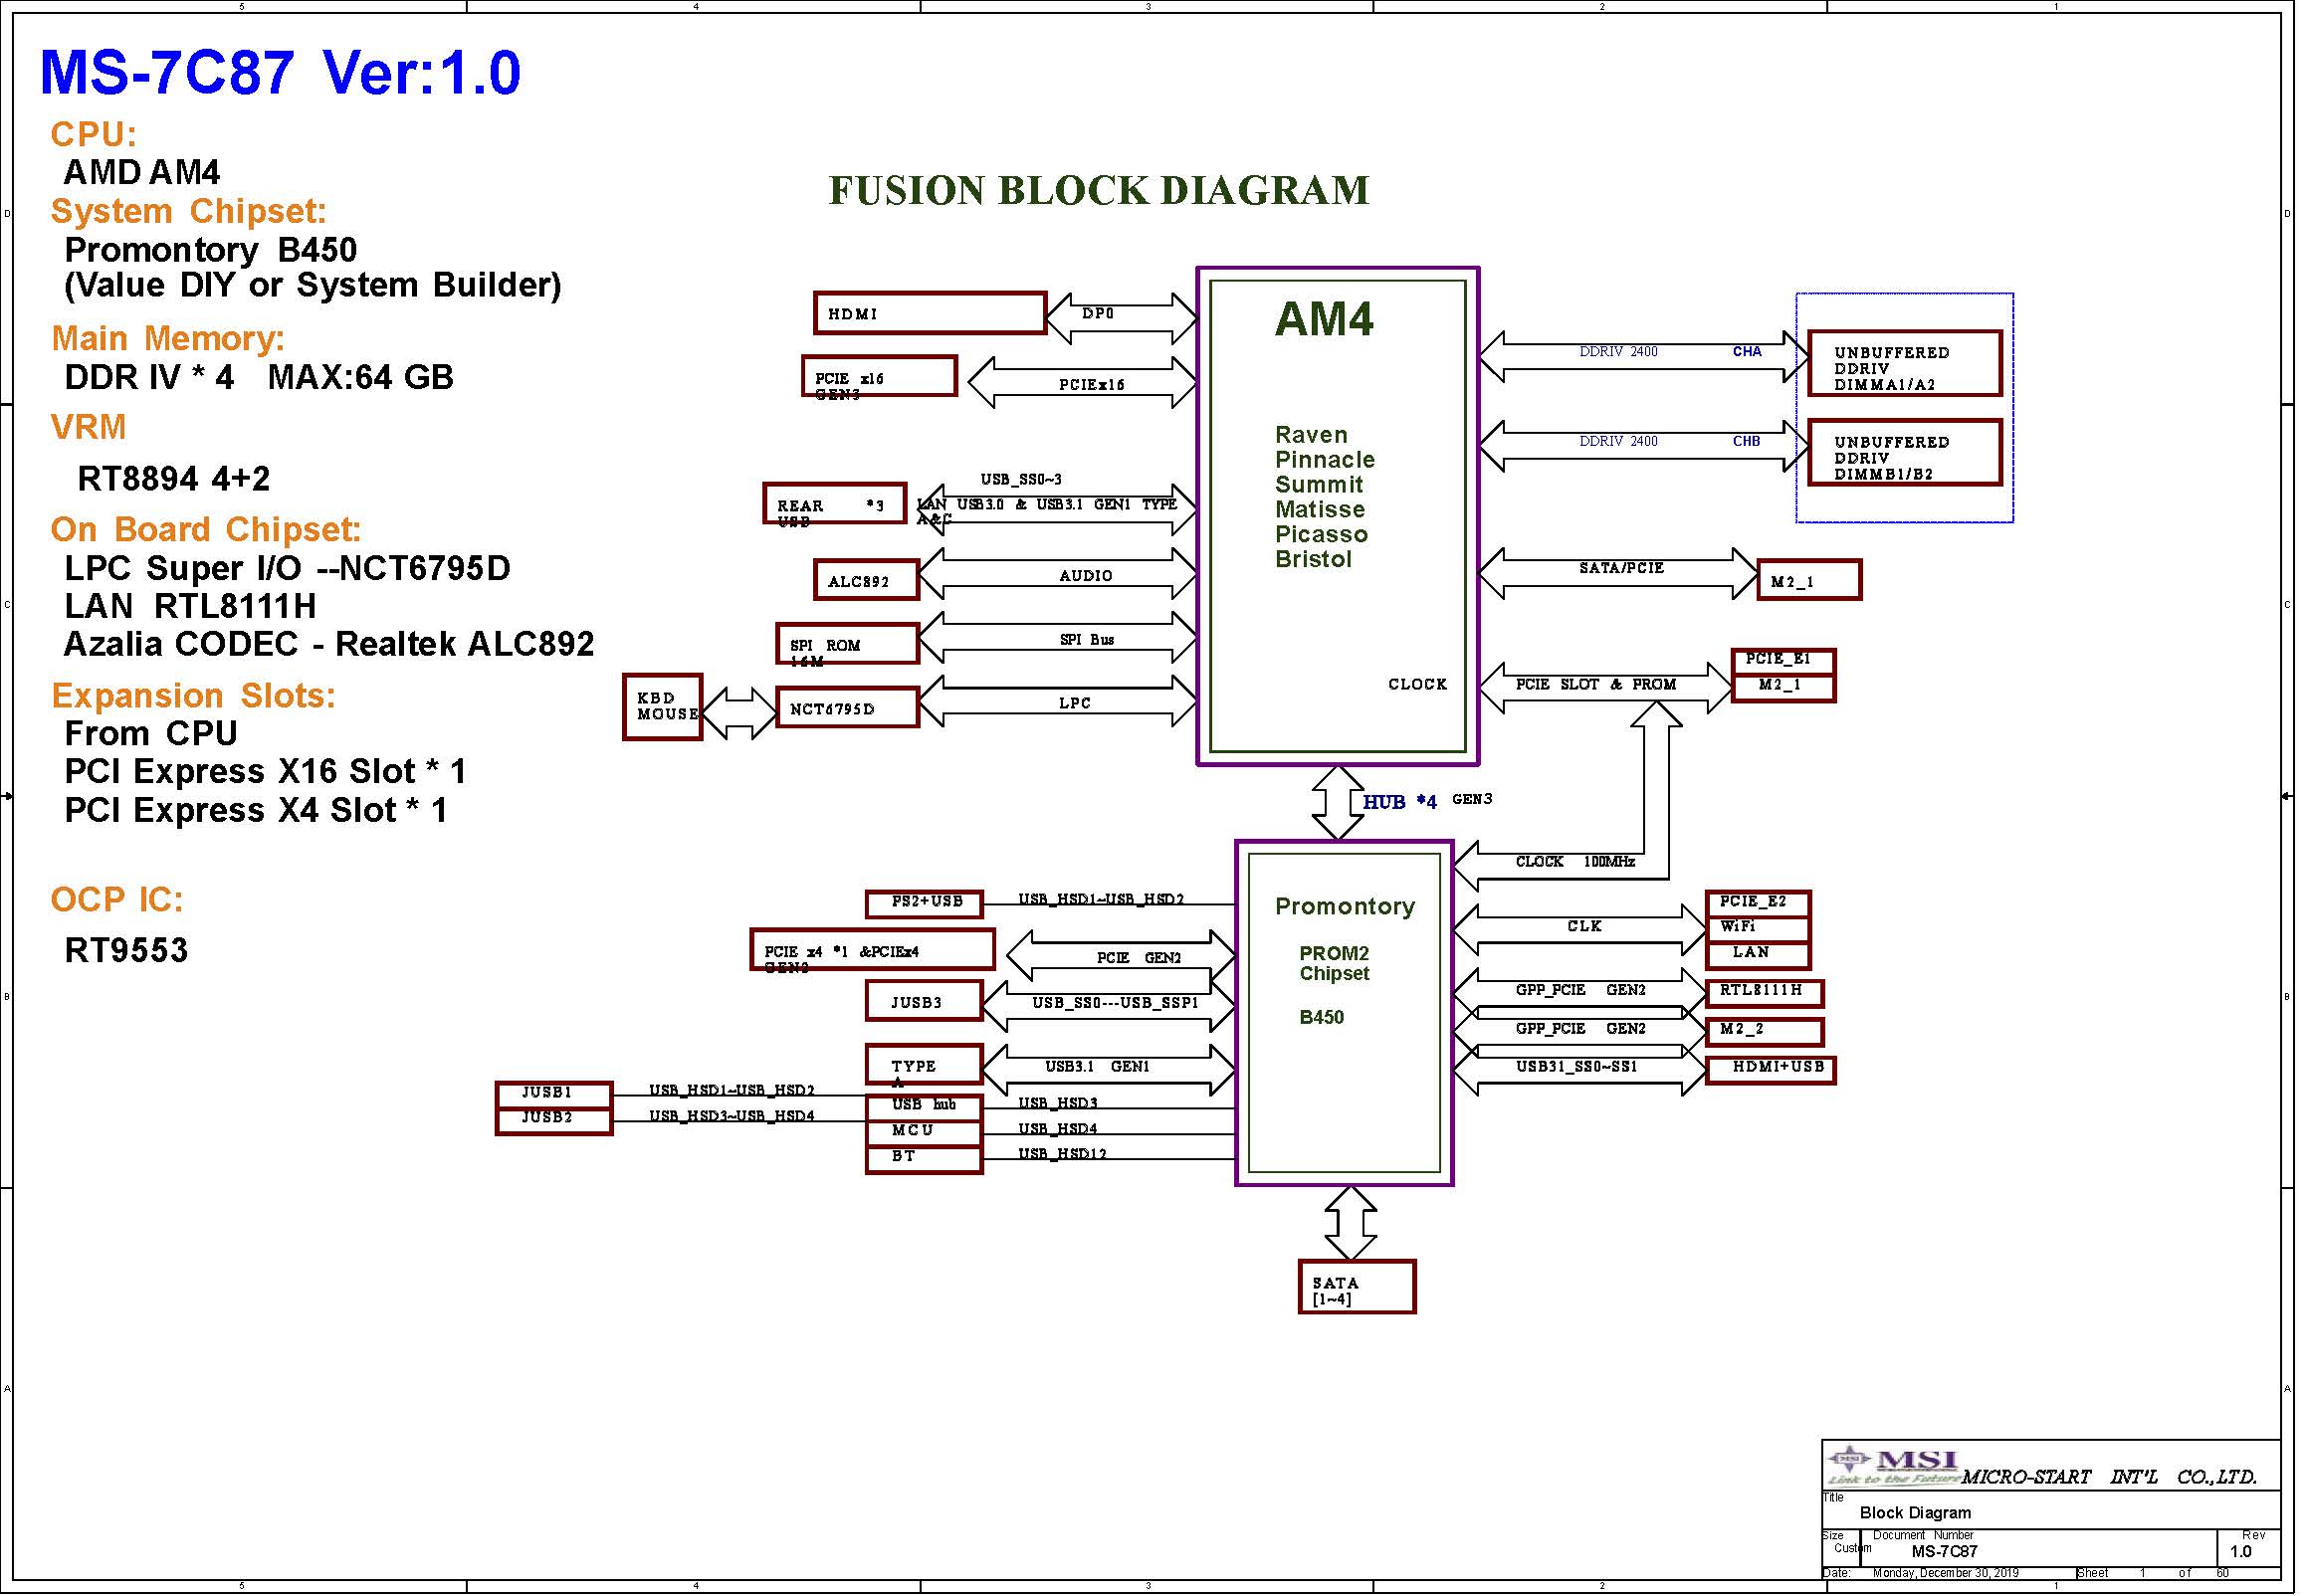Select the "M2_2" block
This screenshot has height=1596, width=2306.
pyautogui.click(x=1765, y=1031)
